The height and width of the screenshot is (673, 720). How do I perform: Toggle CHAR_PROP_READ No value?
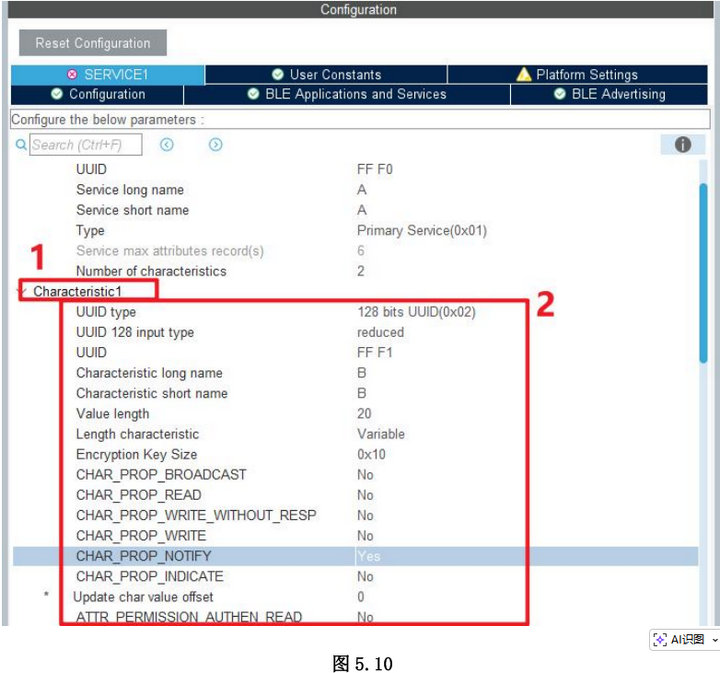click(x=366, y=495)
